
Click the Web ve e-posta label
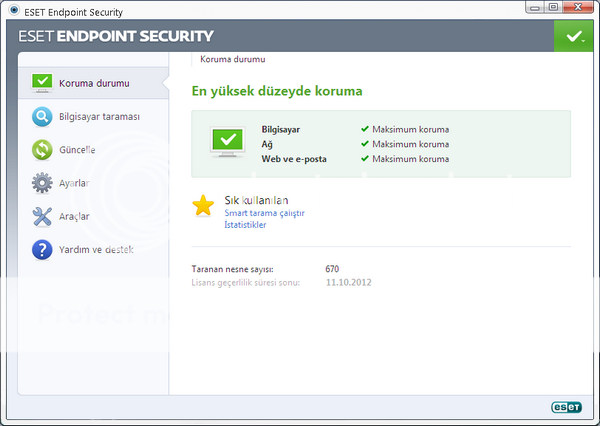pyautogui.click(x=294, y=159)
